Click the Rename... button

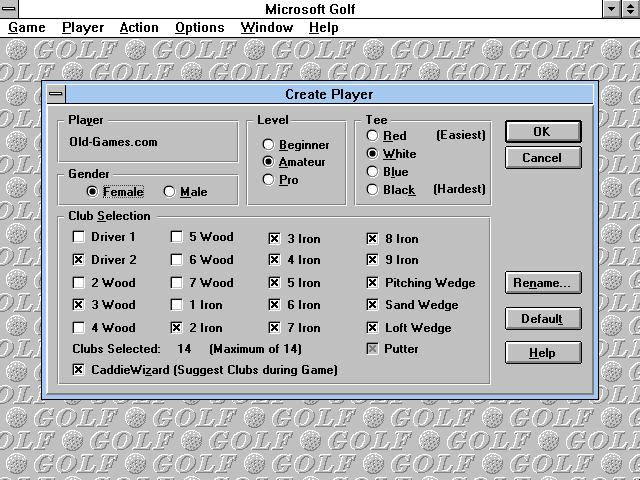(x=543, y=282)
